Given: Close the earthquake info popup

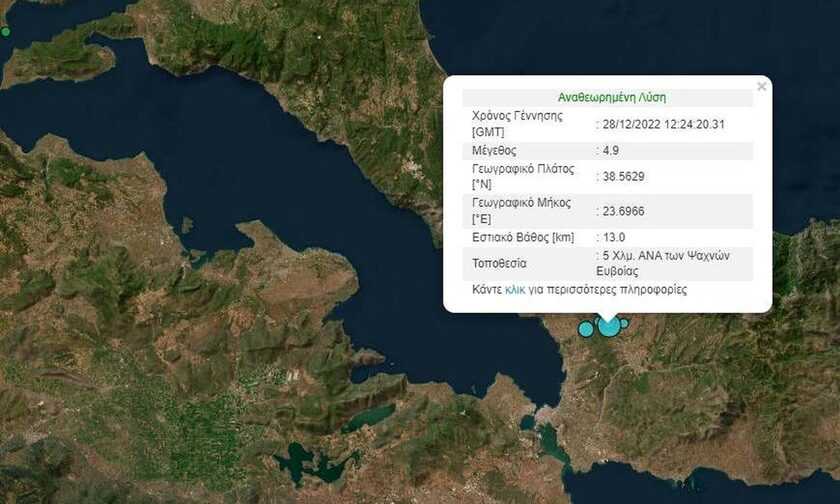Looking at the screenshot, I should coord(761,87).
